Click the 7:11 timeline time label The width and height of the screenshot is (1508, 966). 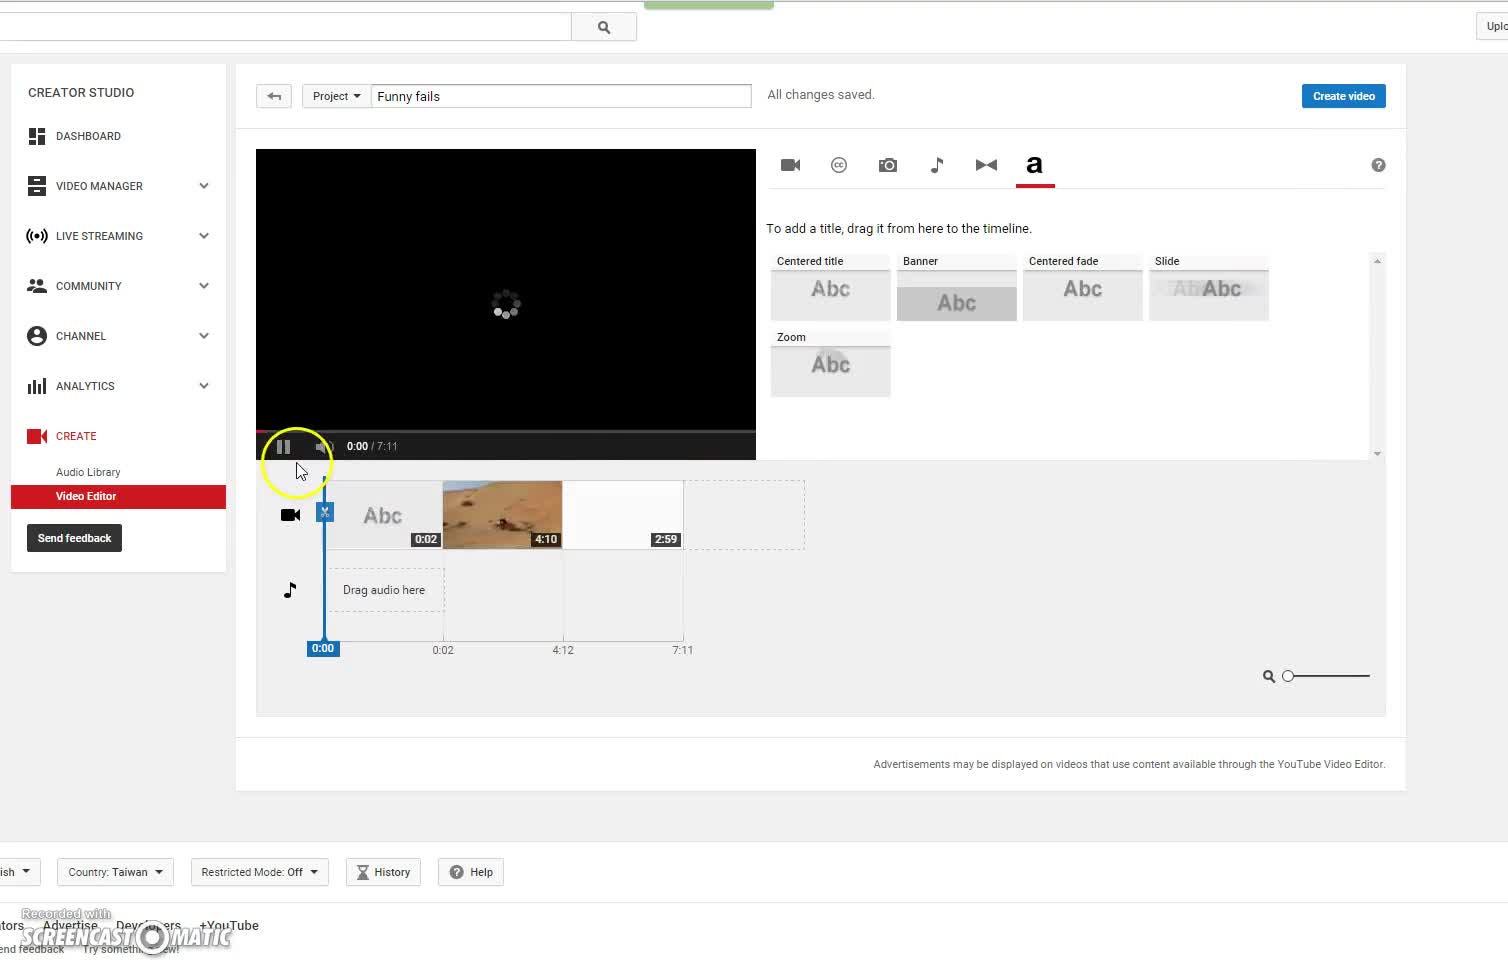click(x=682, y=650)
